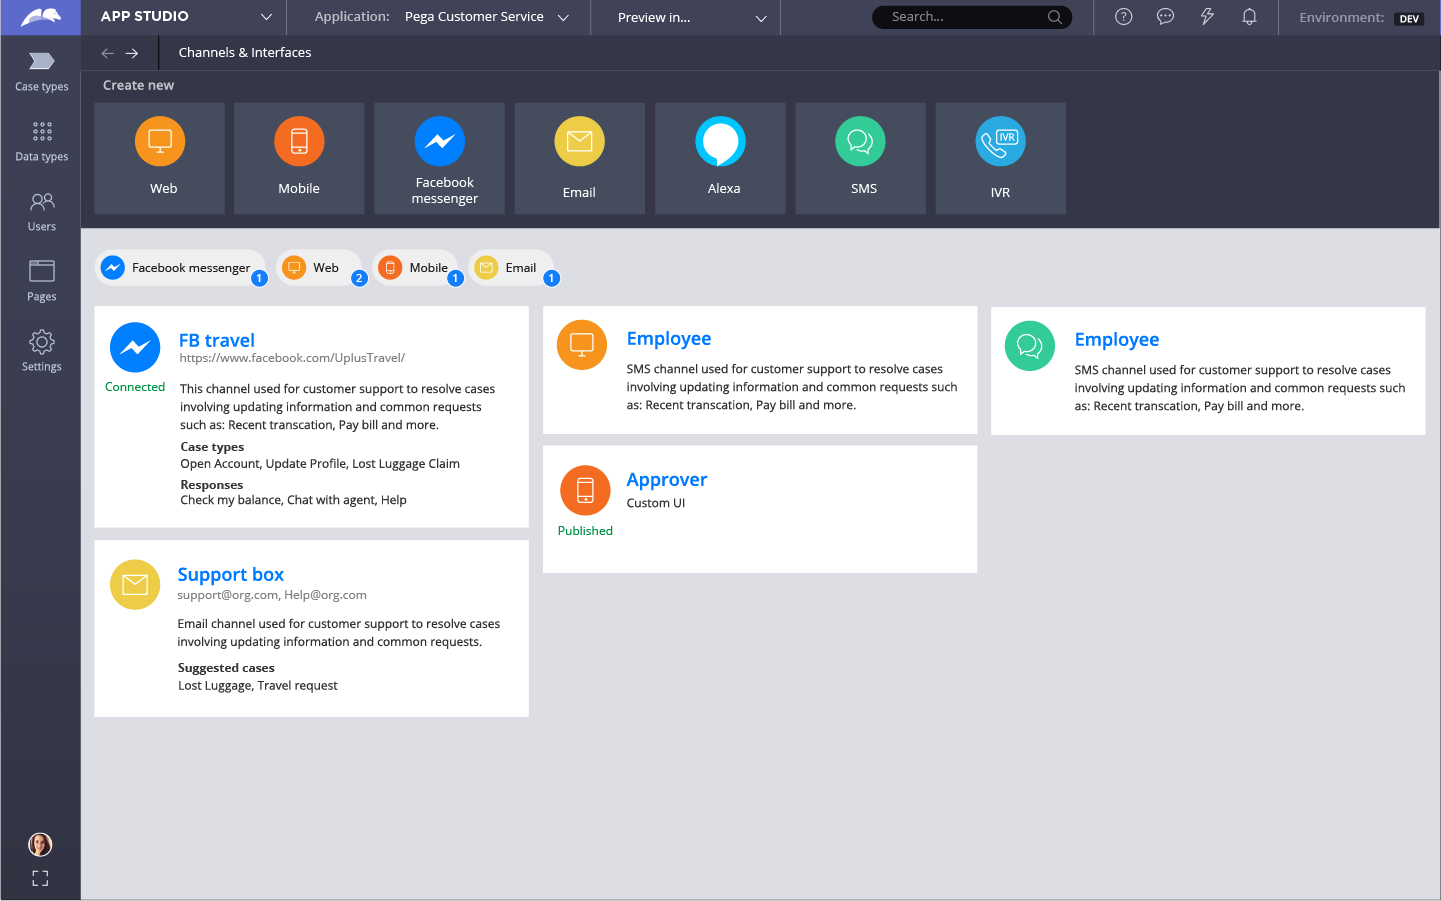Create a new Web channel
The image size is (1441, 901).
click(159, 158)
